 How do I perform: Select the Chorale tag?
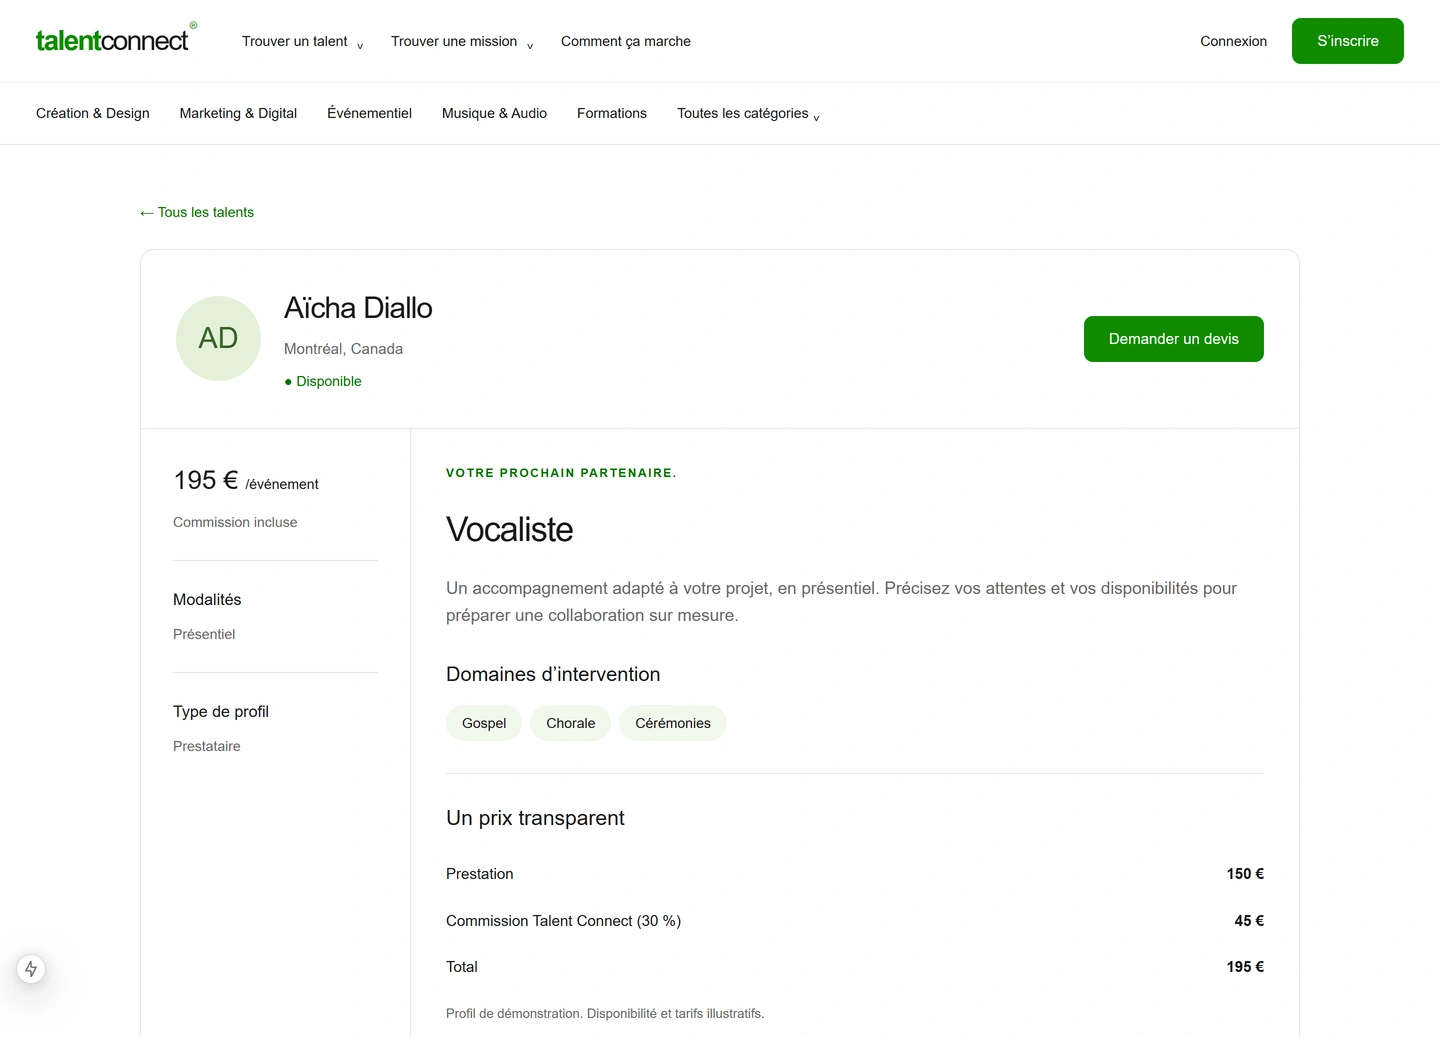(571, 723)
